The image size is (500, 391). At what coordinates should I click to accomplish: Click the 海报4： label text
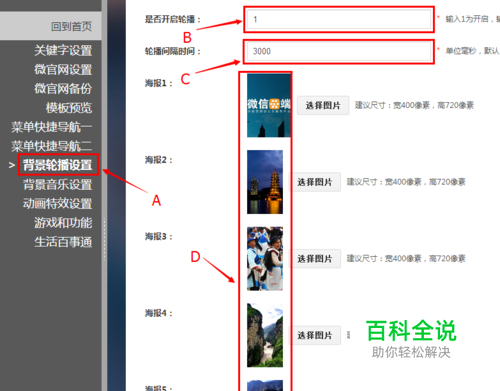tap(159, 313)
